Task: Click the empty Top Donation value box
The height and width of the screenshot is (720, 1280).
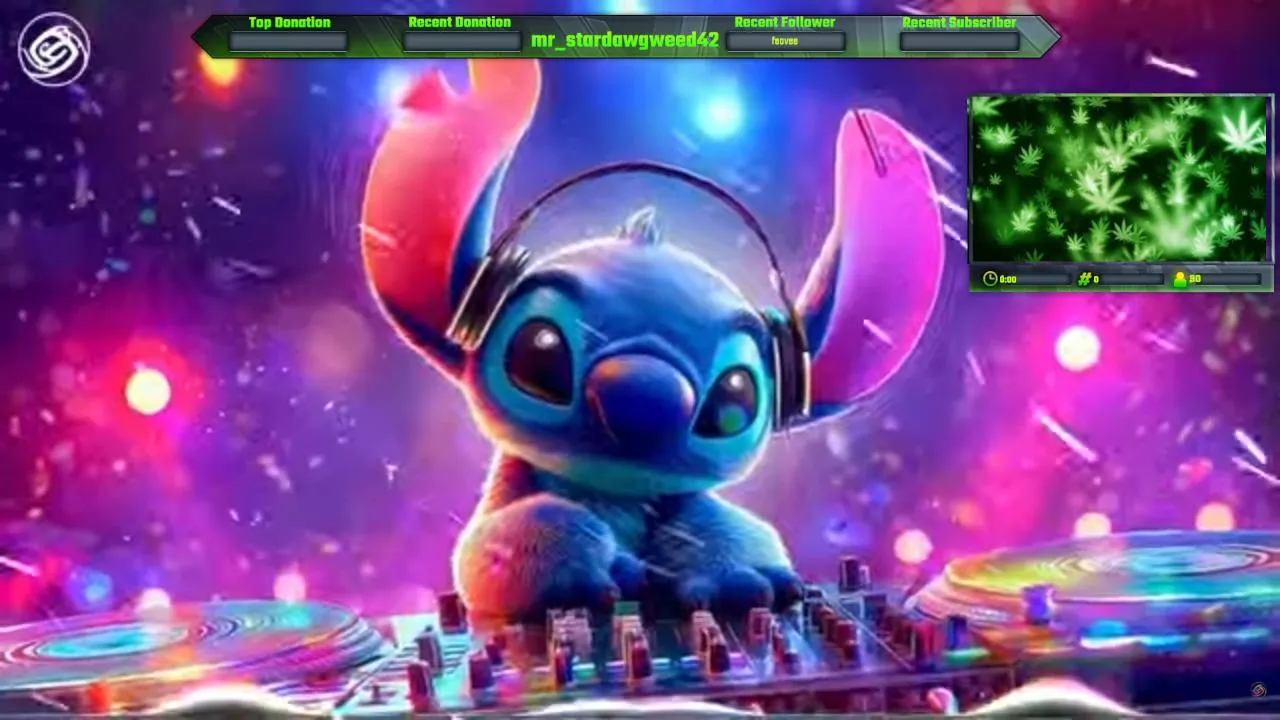Action: 288,41
